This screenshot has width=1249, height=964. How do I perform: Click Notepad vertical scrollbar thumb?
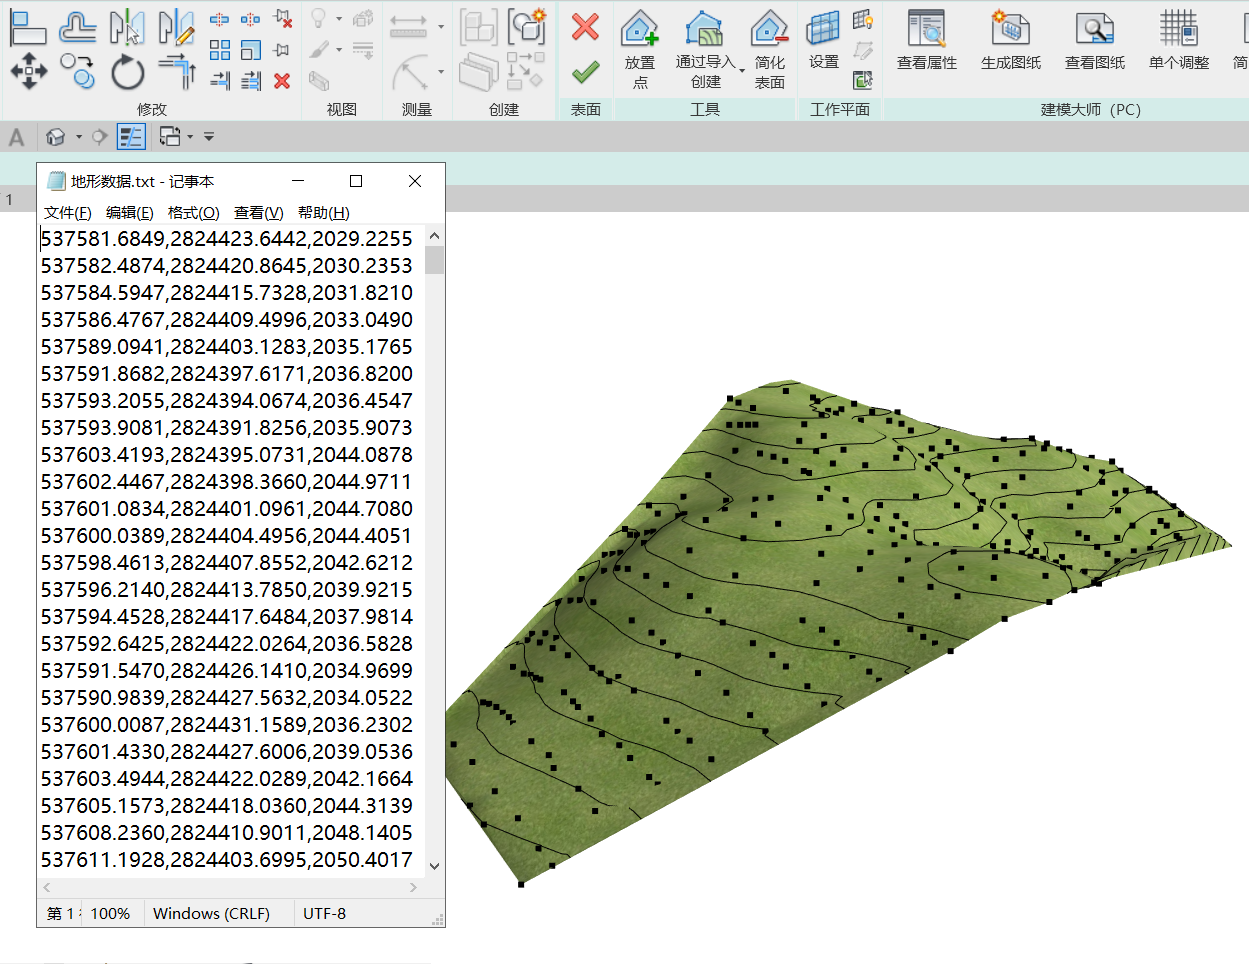tap(434, 260)
